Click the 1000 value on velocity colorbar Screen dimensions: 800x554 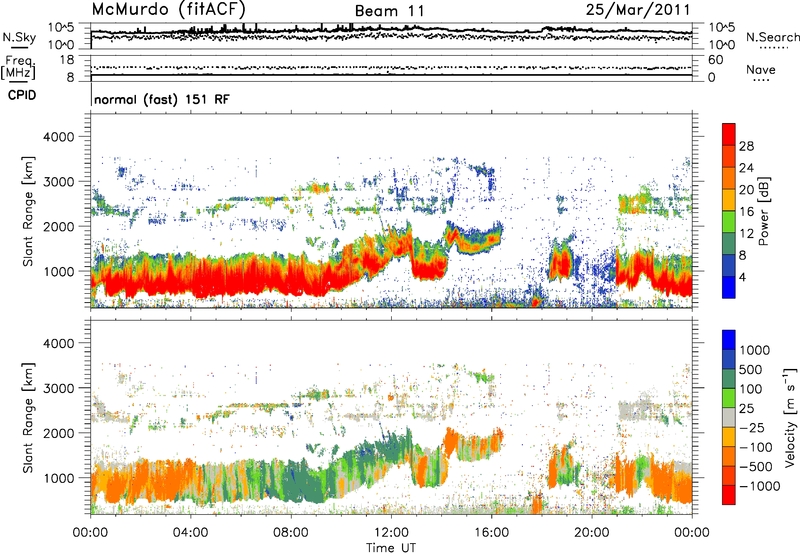754,350
